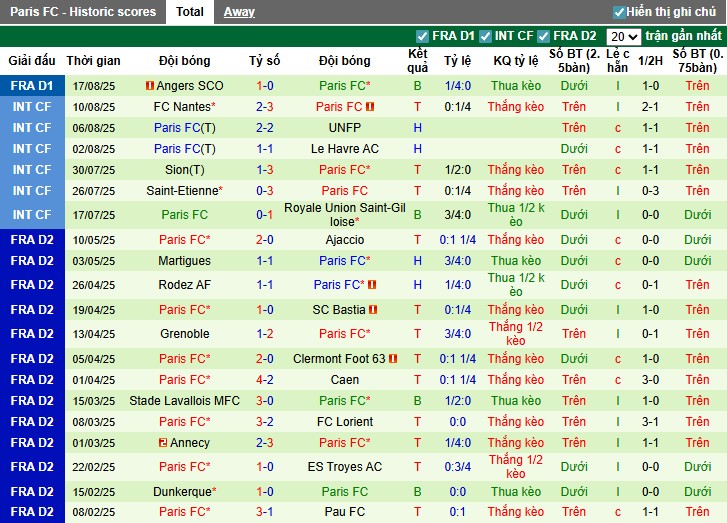Open the recent matches count dropdown showing 20
The width and height of the screenshot is (727, 523).
[622, 36]
